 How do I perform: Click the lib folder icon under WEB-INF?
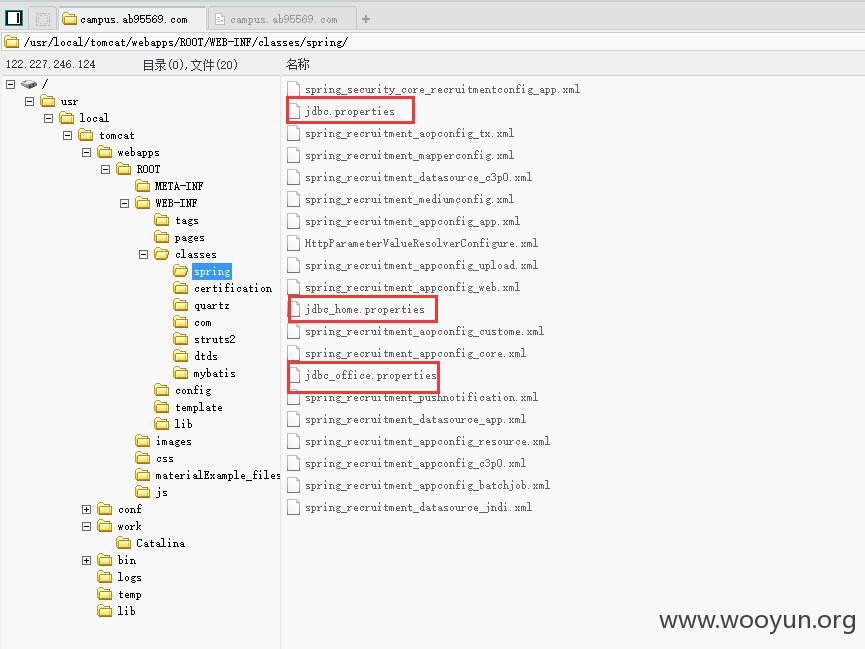162,424
